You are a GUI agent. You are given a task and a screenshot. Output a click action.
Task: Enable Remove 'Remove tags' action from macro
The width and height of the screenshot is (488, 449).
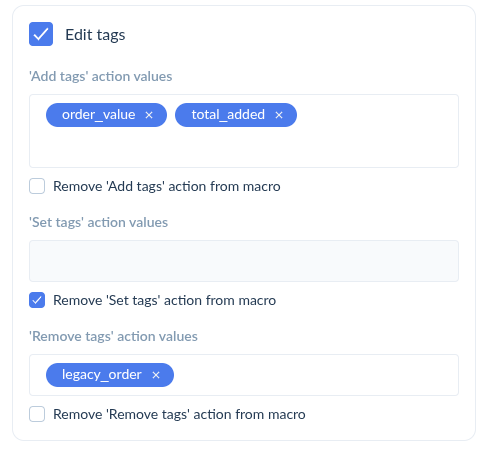click(x=37, y=414)
